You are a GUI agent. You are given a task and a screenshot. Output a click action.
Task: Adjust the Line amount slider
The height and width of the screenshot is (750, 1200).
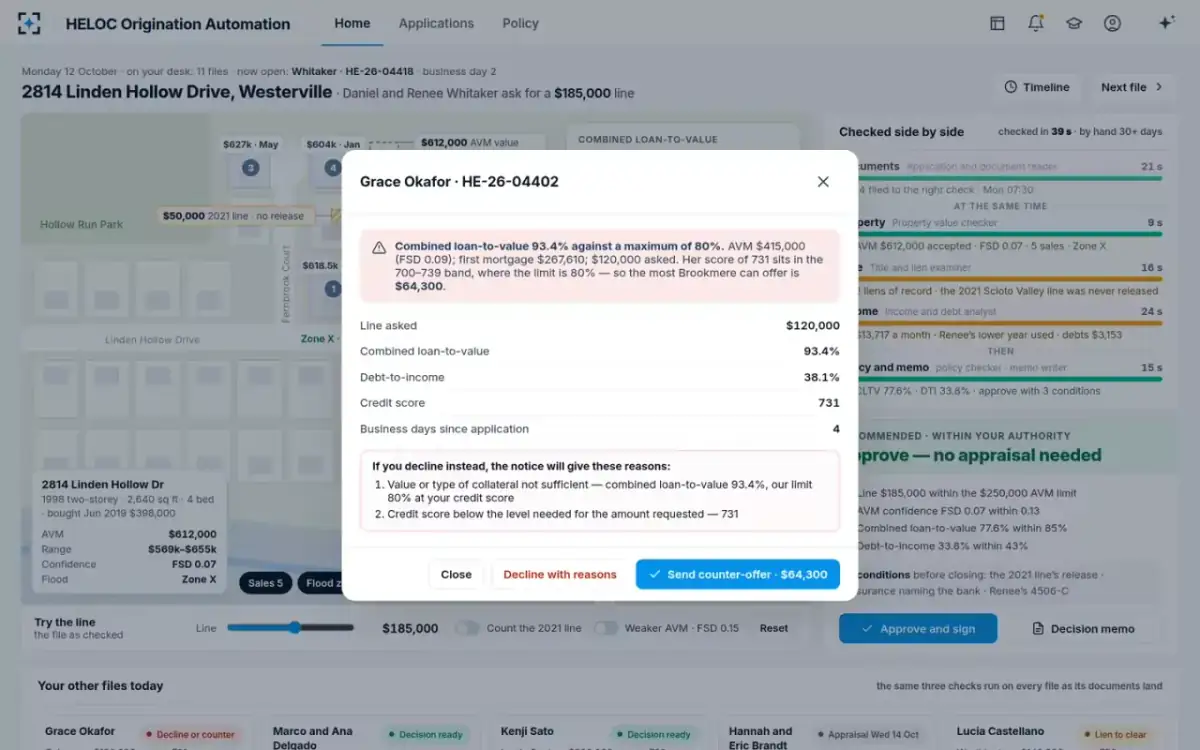coord(290,628)
